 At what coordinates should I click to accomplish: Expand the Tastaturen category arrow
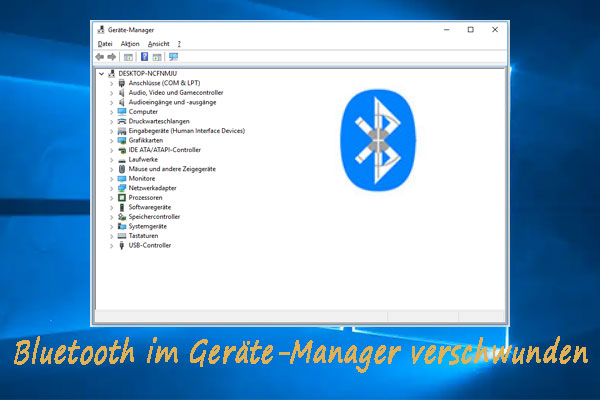[x=111, y=236]
